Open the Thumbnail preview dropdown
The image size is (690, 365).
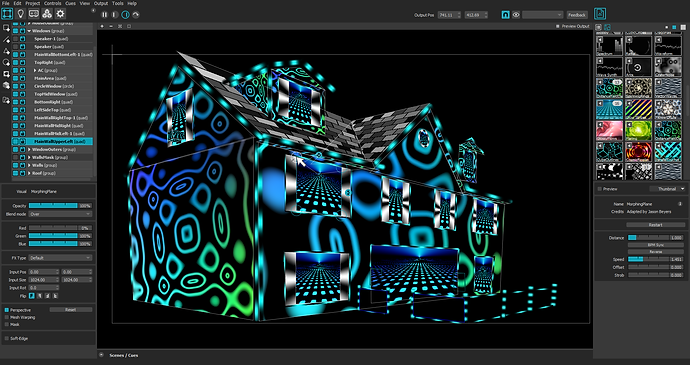[668, 189]
